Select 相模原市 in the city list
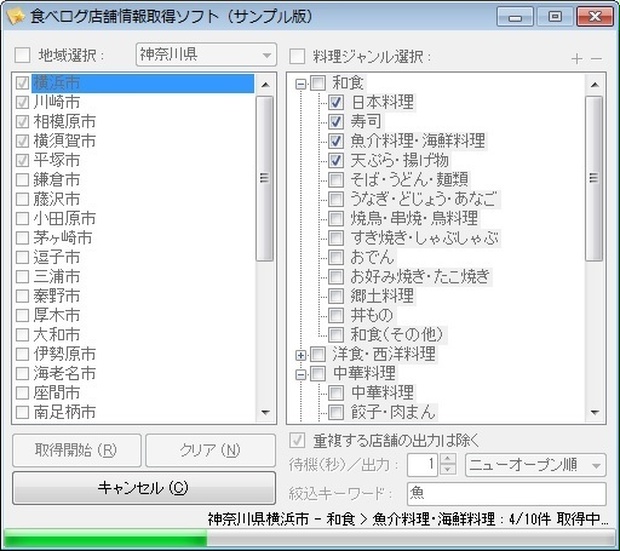Screen dimensions: 620x551 pyautogui.click(x=64, y=121)
